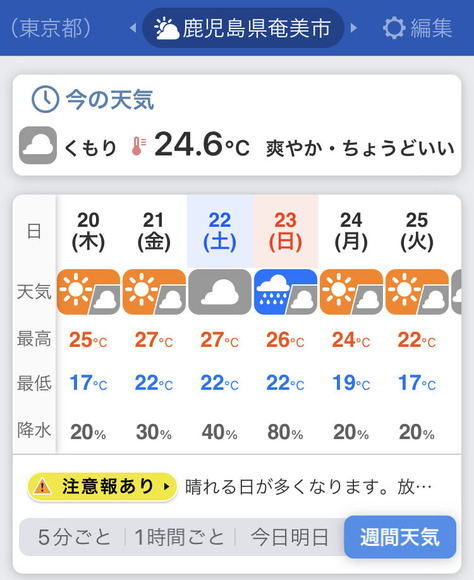Switch to the 5分ごと tab
Screen dimensions: 474x580
pyautogui.click(x=74, y=537)
